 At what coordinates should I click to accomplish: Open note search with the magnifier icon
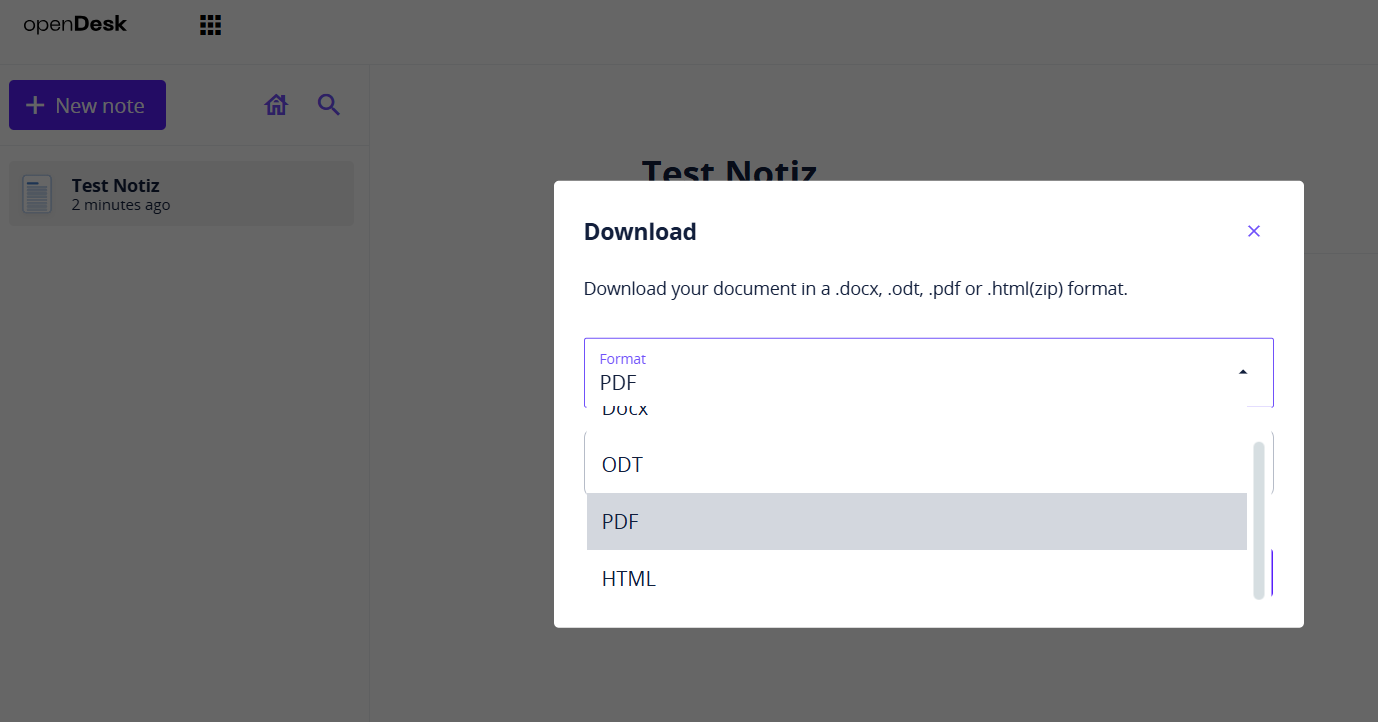coord(328,104)
